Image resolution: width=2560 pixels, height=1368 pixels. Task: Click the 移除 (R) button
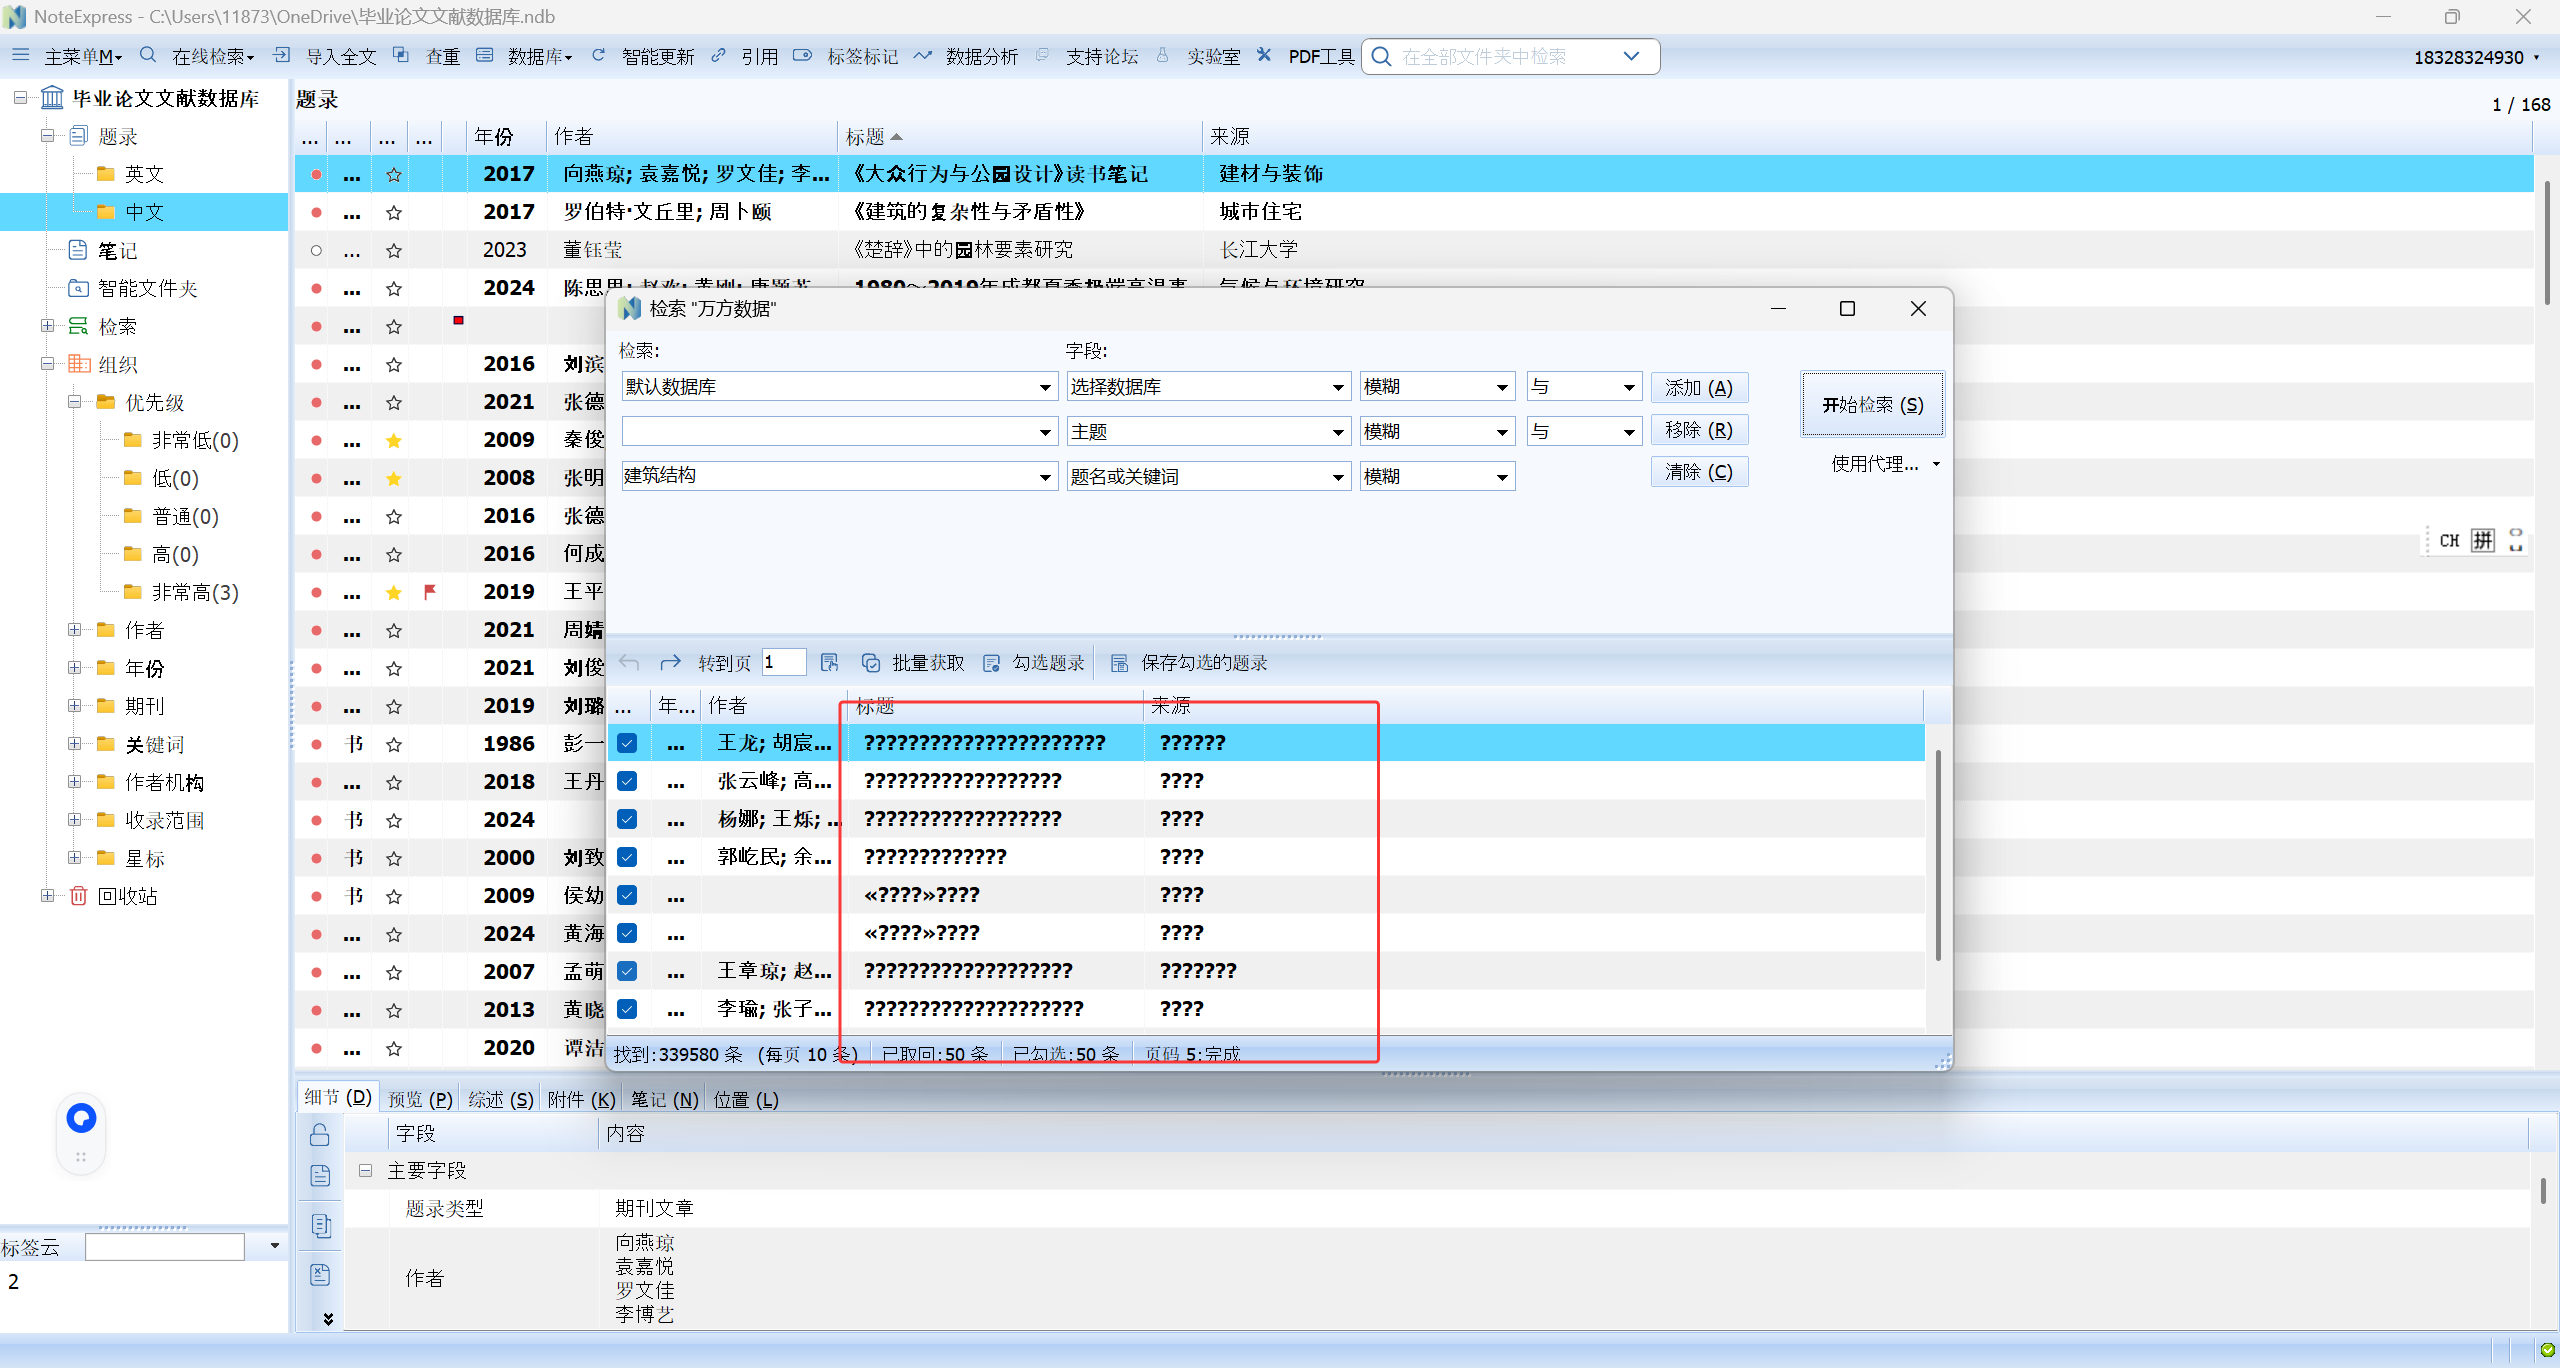pyautogui.click(x=1699, y=430)
